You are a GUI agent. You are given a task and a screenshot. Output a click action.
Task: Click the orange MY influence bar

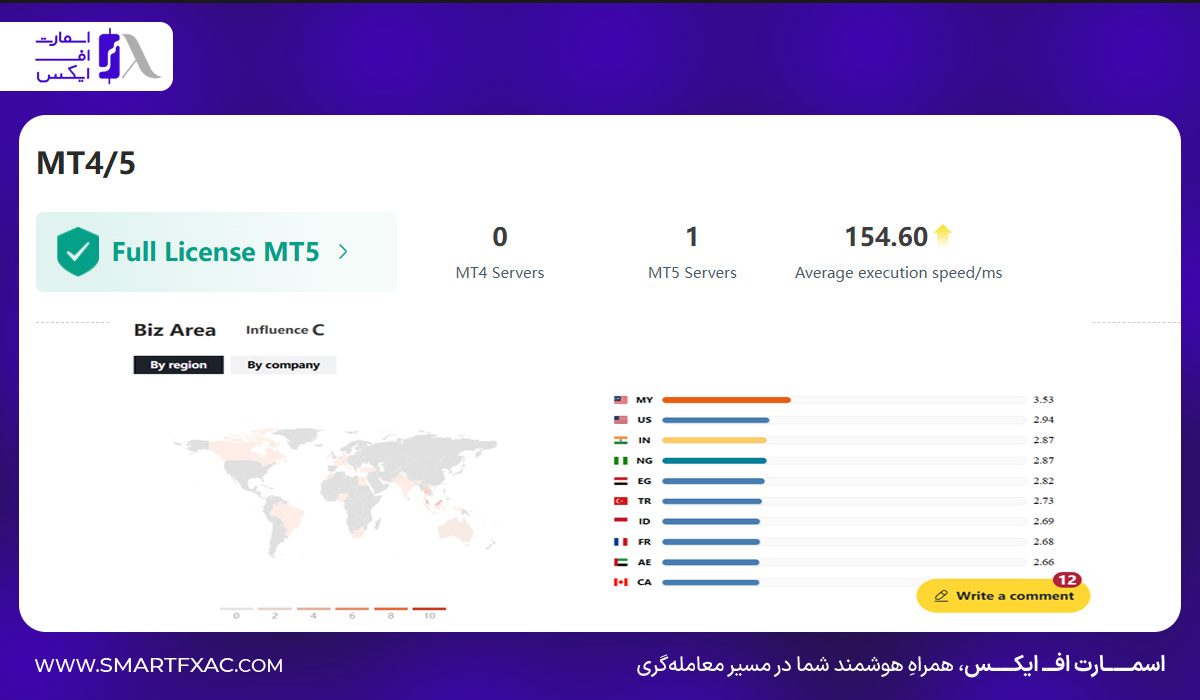point(726,400)
